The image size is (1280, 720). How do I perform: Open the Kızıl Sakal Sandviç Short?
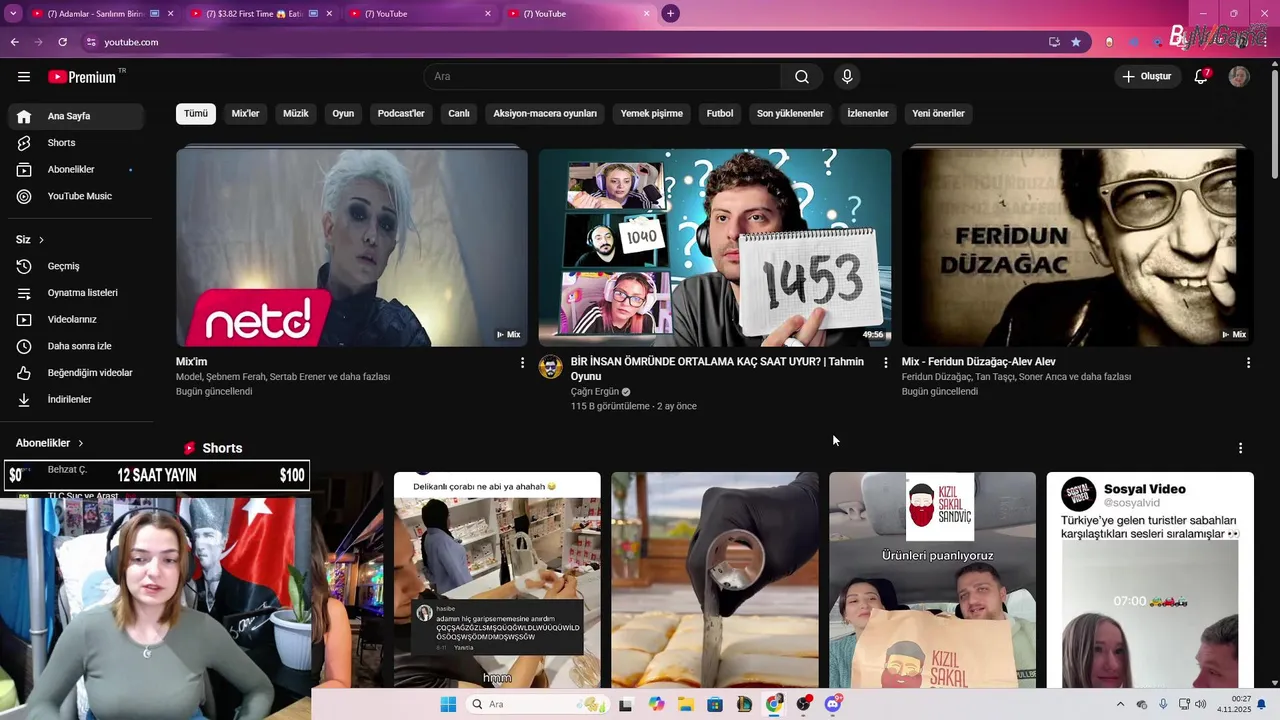point(932,580)
